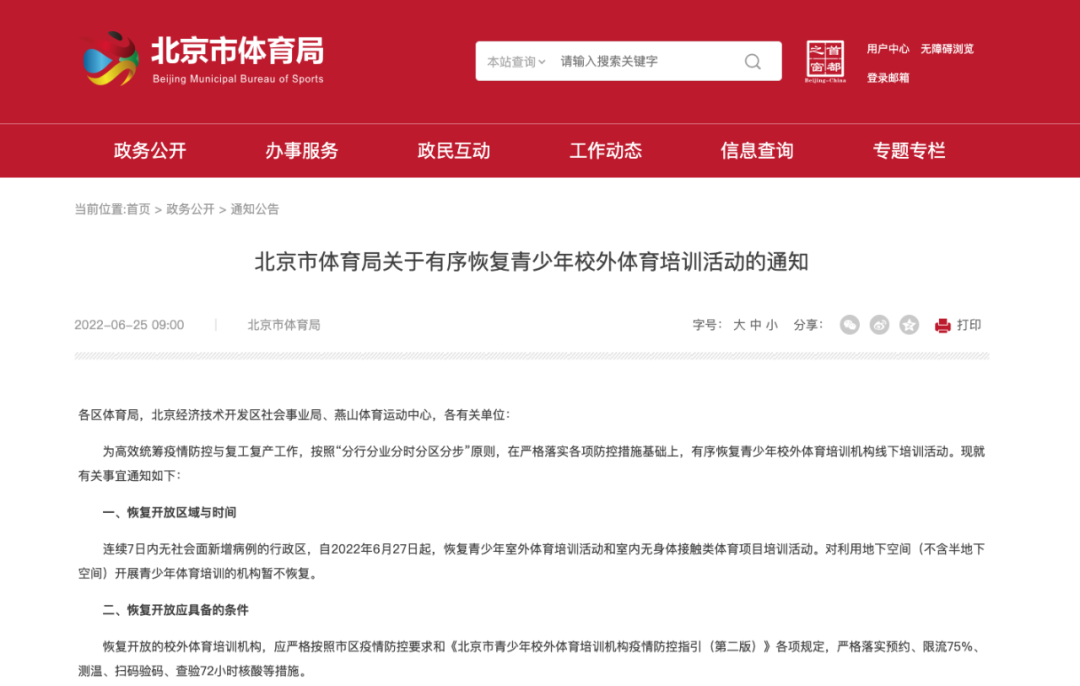
Task: Click the magnifying glass search icon
Action: click(753, 62)
